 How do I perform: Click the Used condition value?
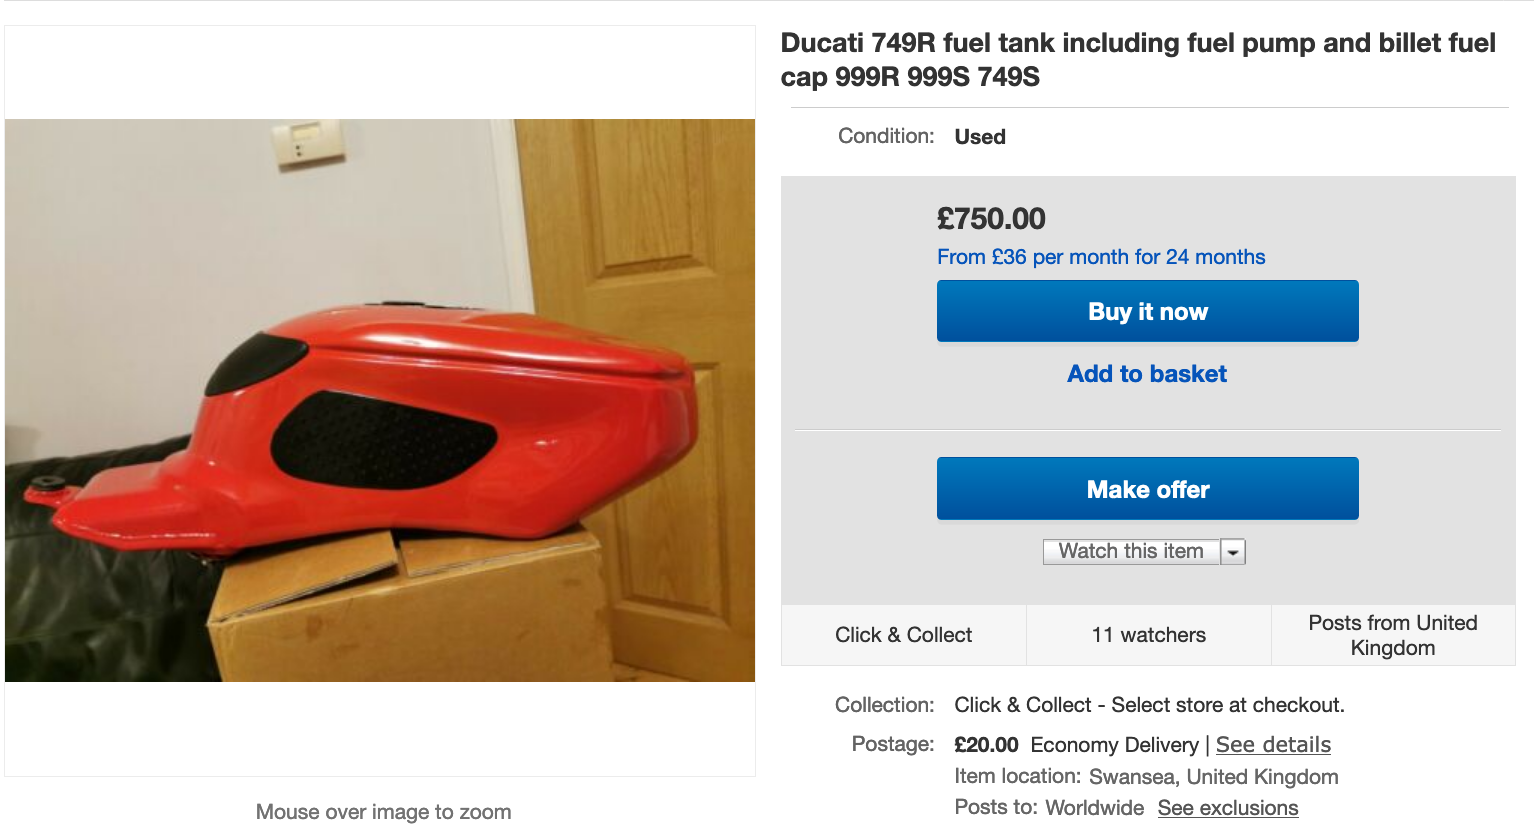[980, 137]
